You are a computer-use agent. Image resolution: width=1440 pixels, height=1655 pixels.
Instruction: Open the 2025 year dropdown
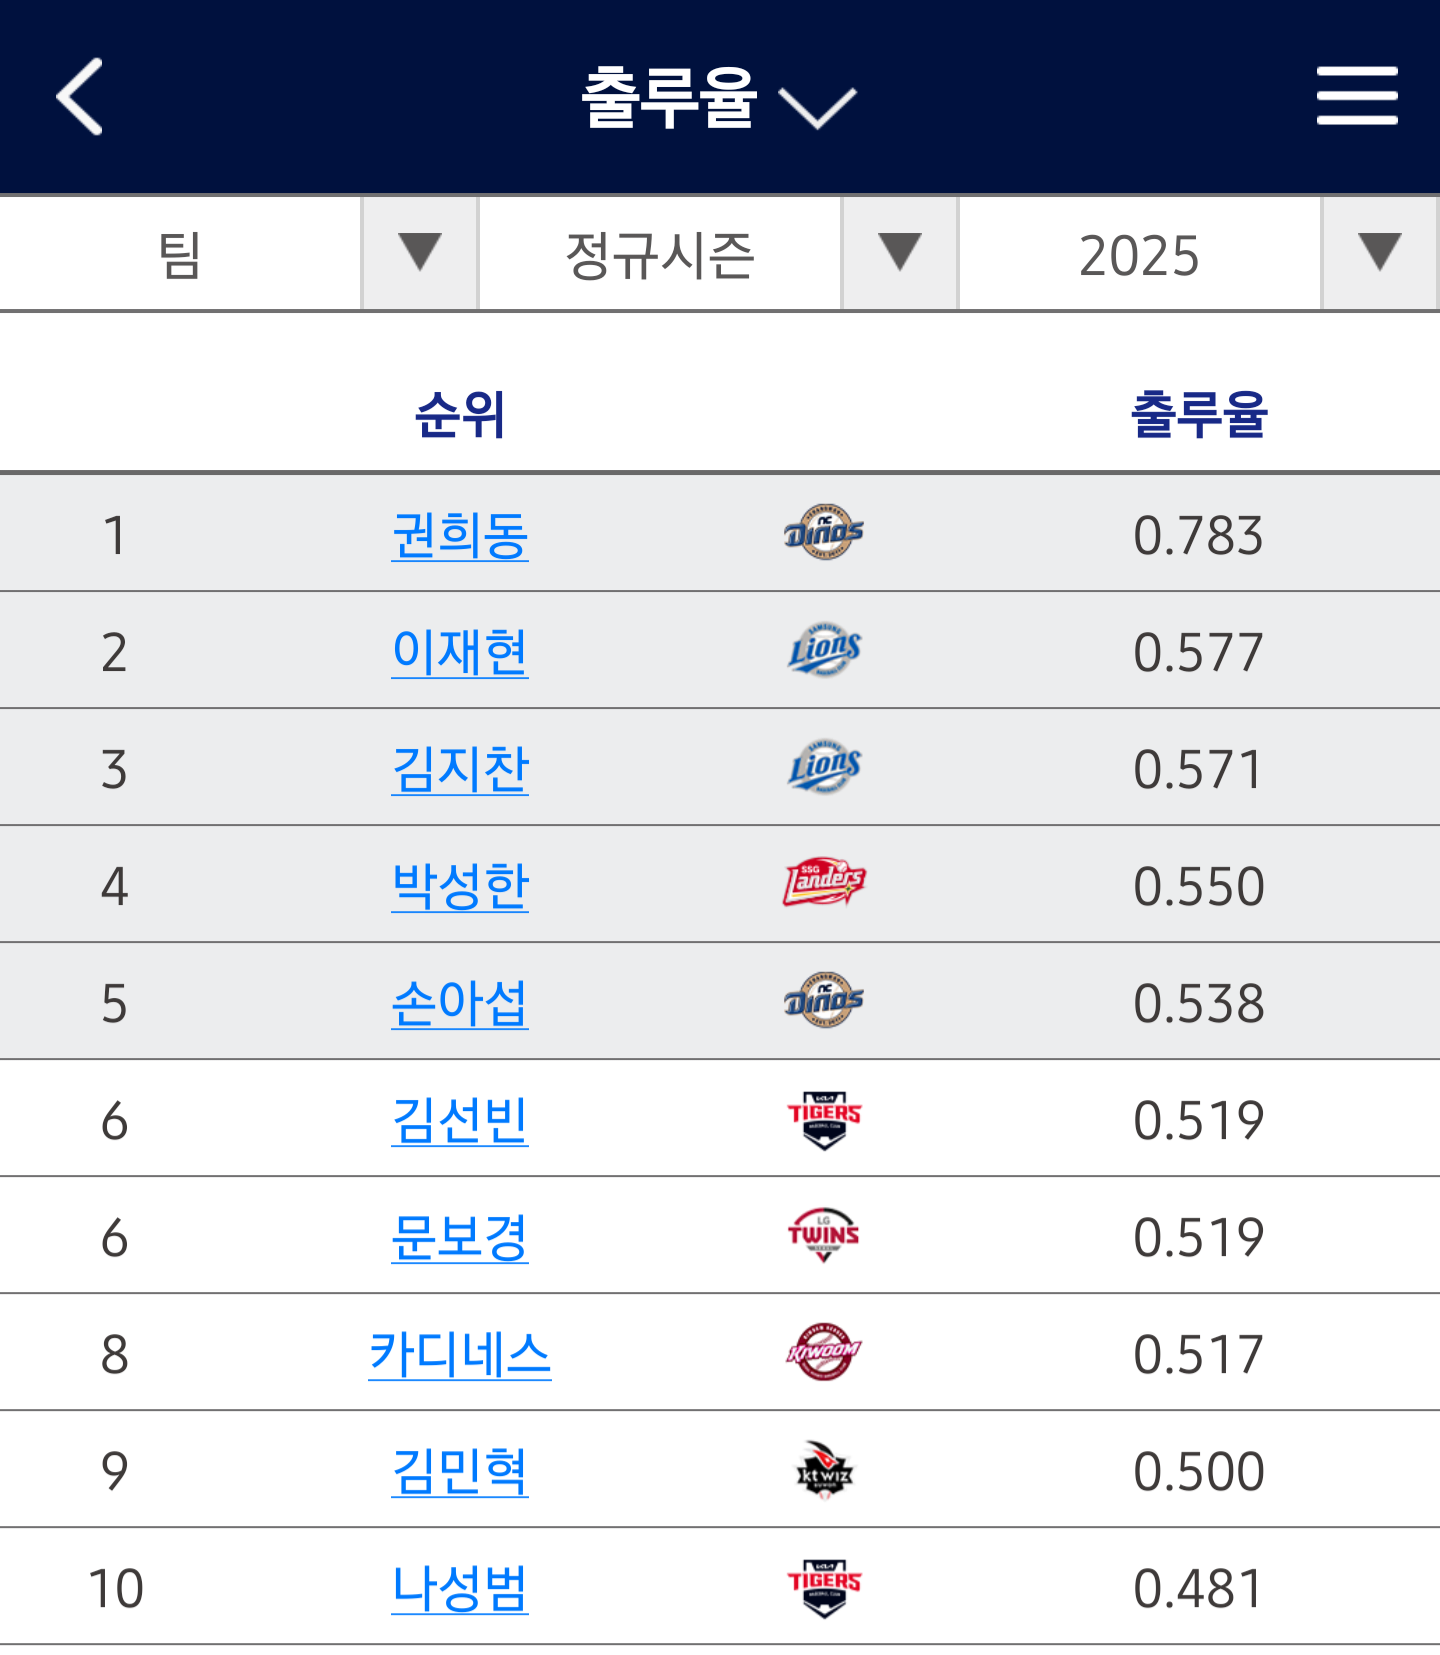click(1198, 254)
